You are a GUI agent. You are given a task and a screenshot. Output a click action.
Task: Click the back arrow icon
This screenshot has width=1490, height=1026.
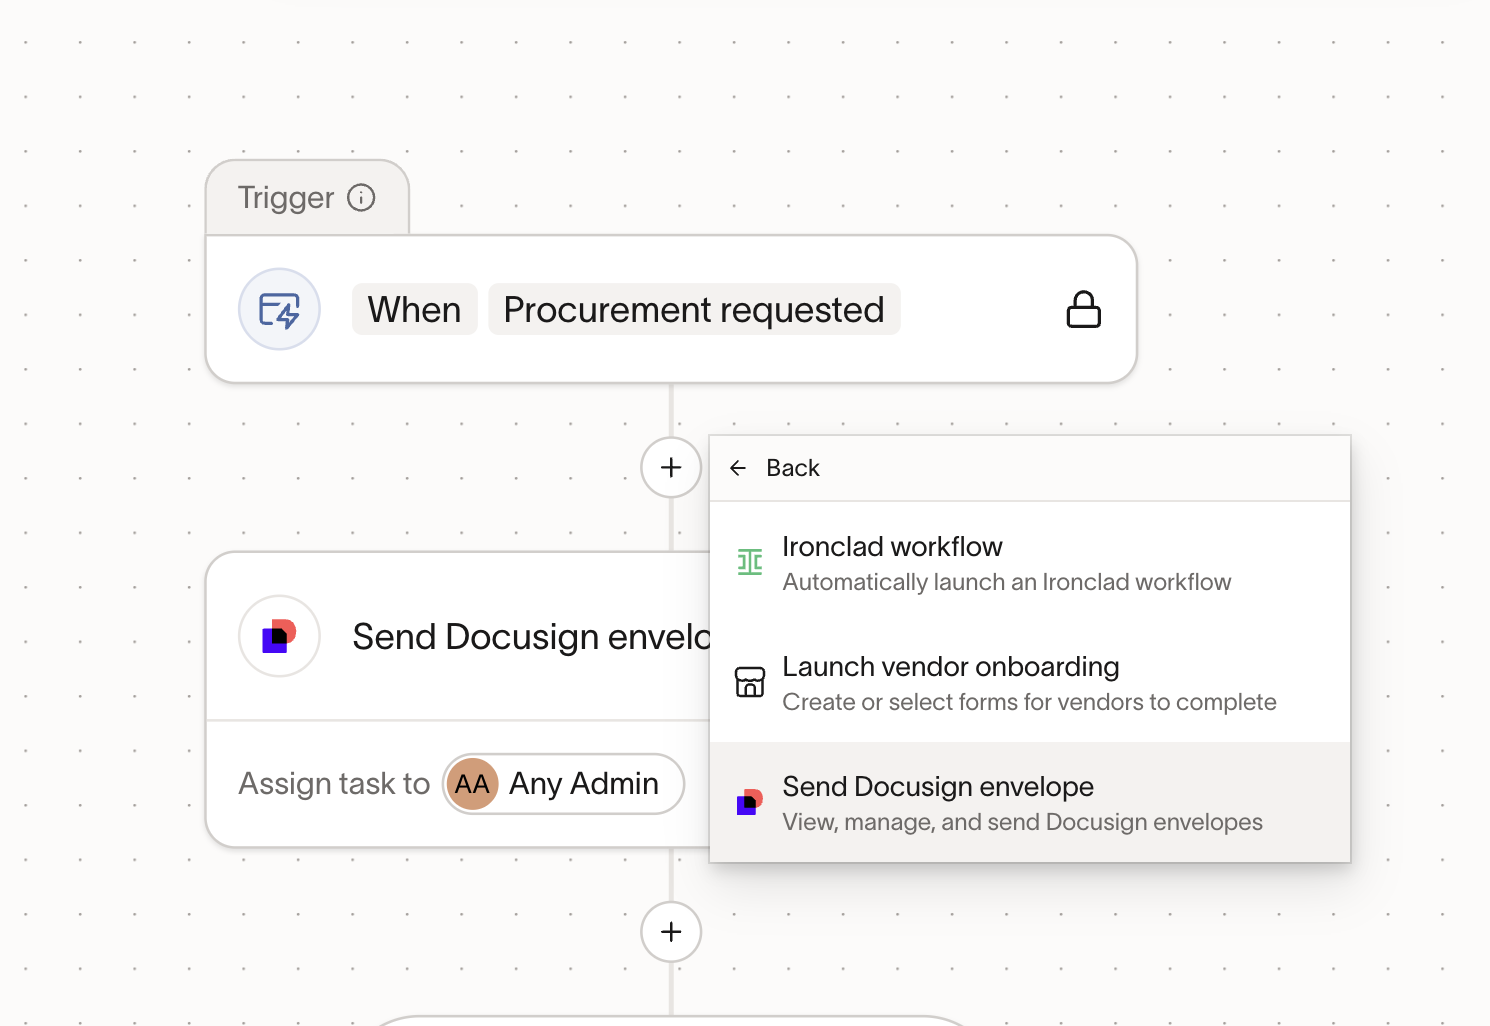click(738, 468)
